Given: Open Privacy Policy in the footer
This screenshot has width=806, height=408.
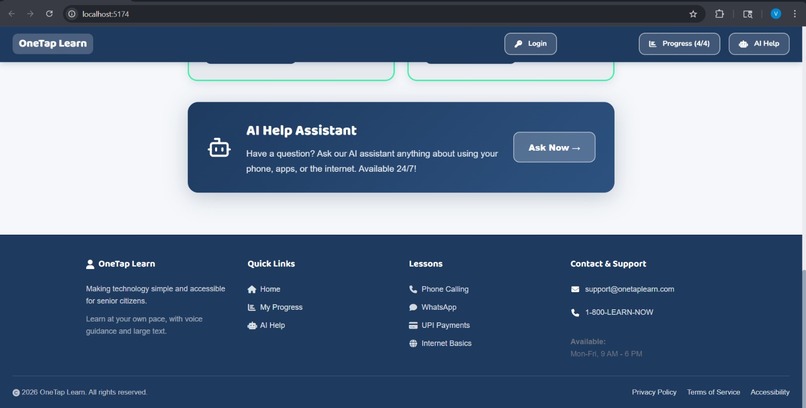Looking at the screenshot, I should pyautogui.click(x=654, y=392).
